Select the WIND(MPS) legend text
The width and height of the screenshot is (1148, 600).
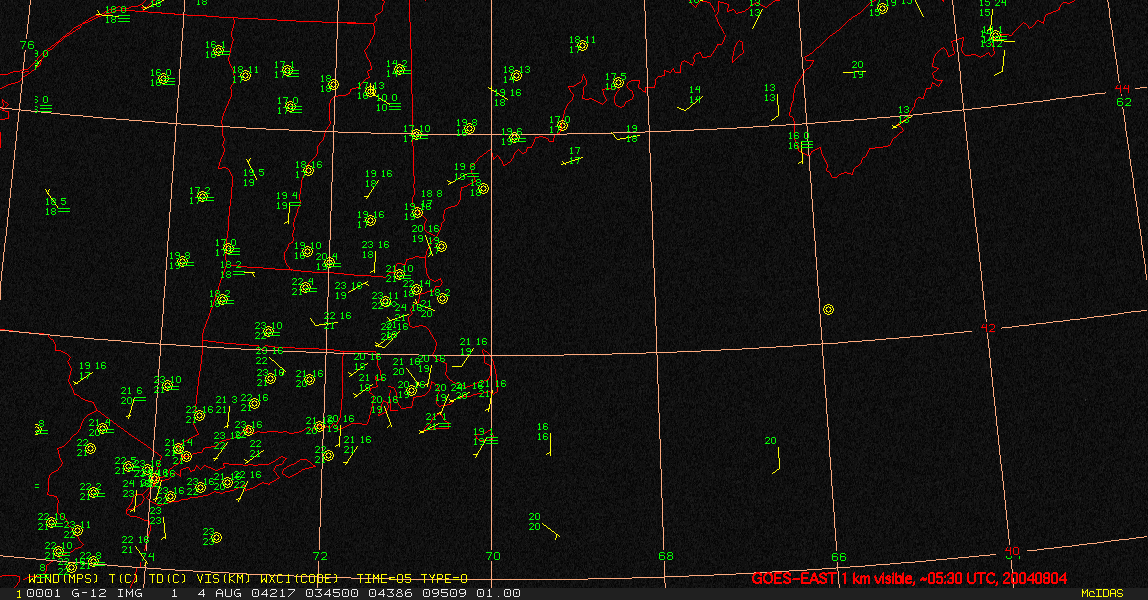(63, 579)
